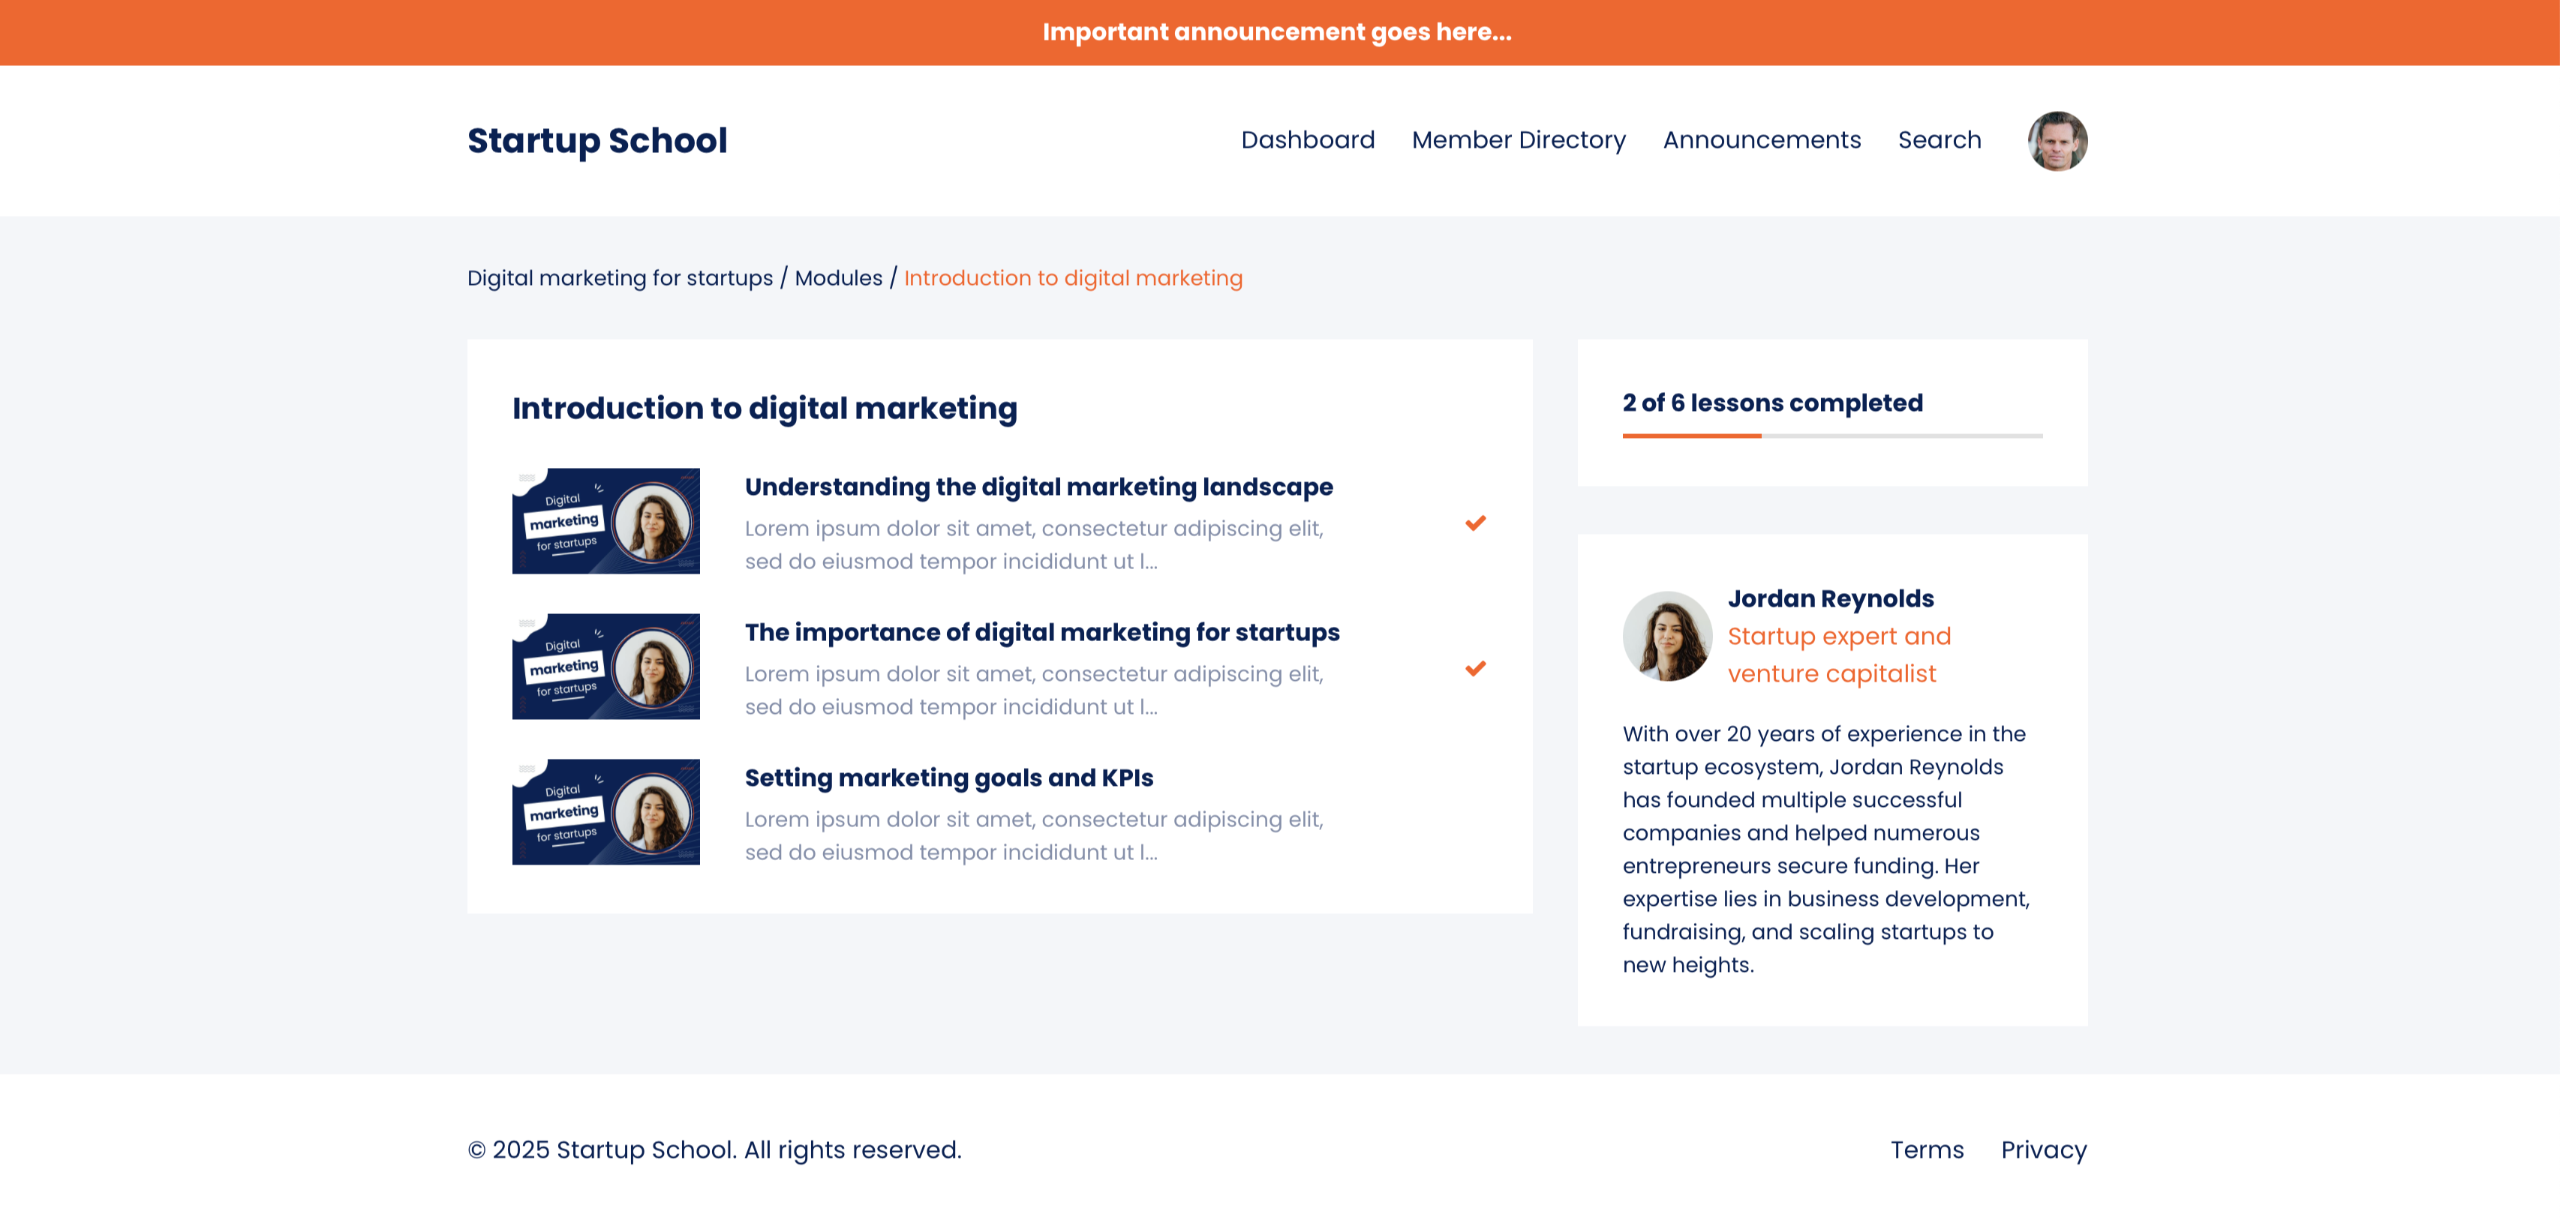
Task: Click the lessons completed progress bar
Action: point(1831,436)
